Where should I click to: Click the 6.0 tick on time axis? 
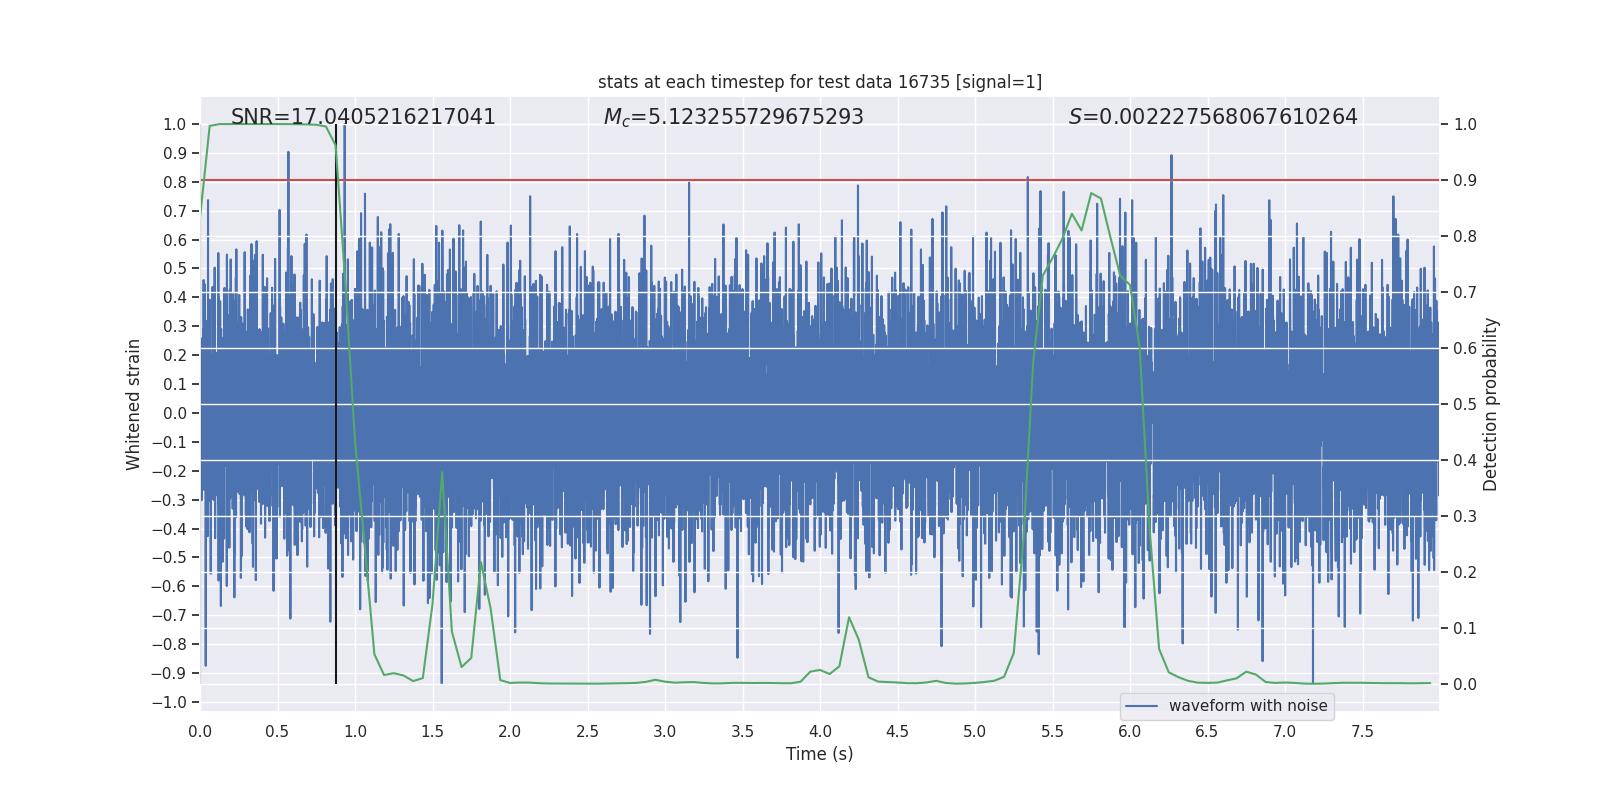[x=1130, y=731]
